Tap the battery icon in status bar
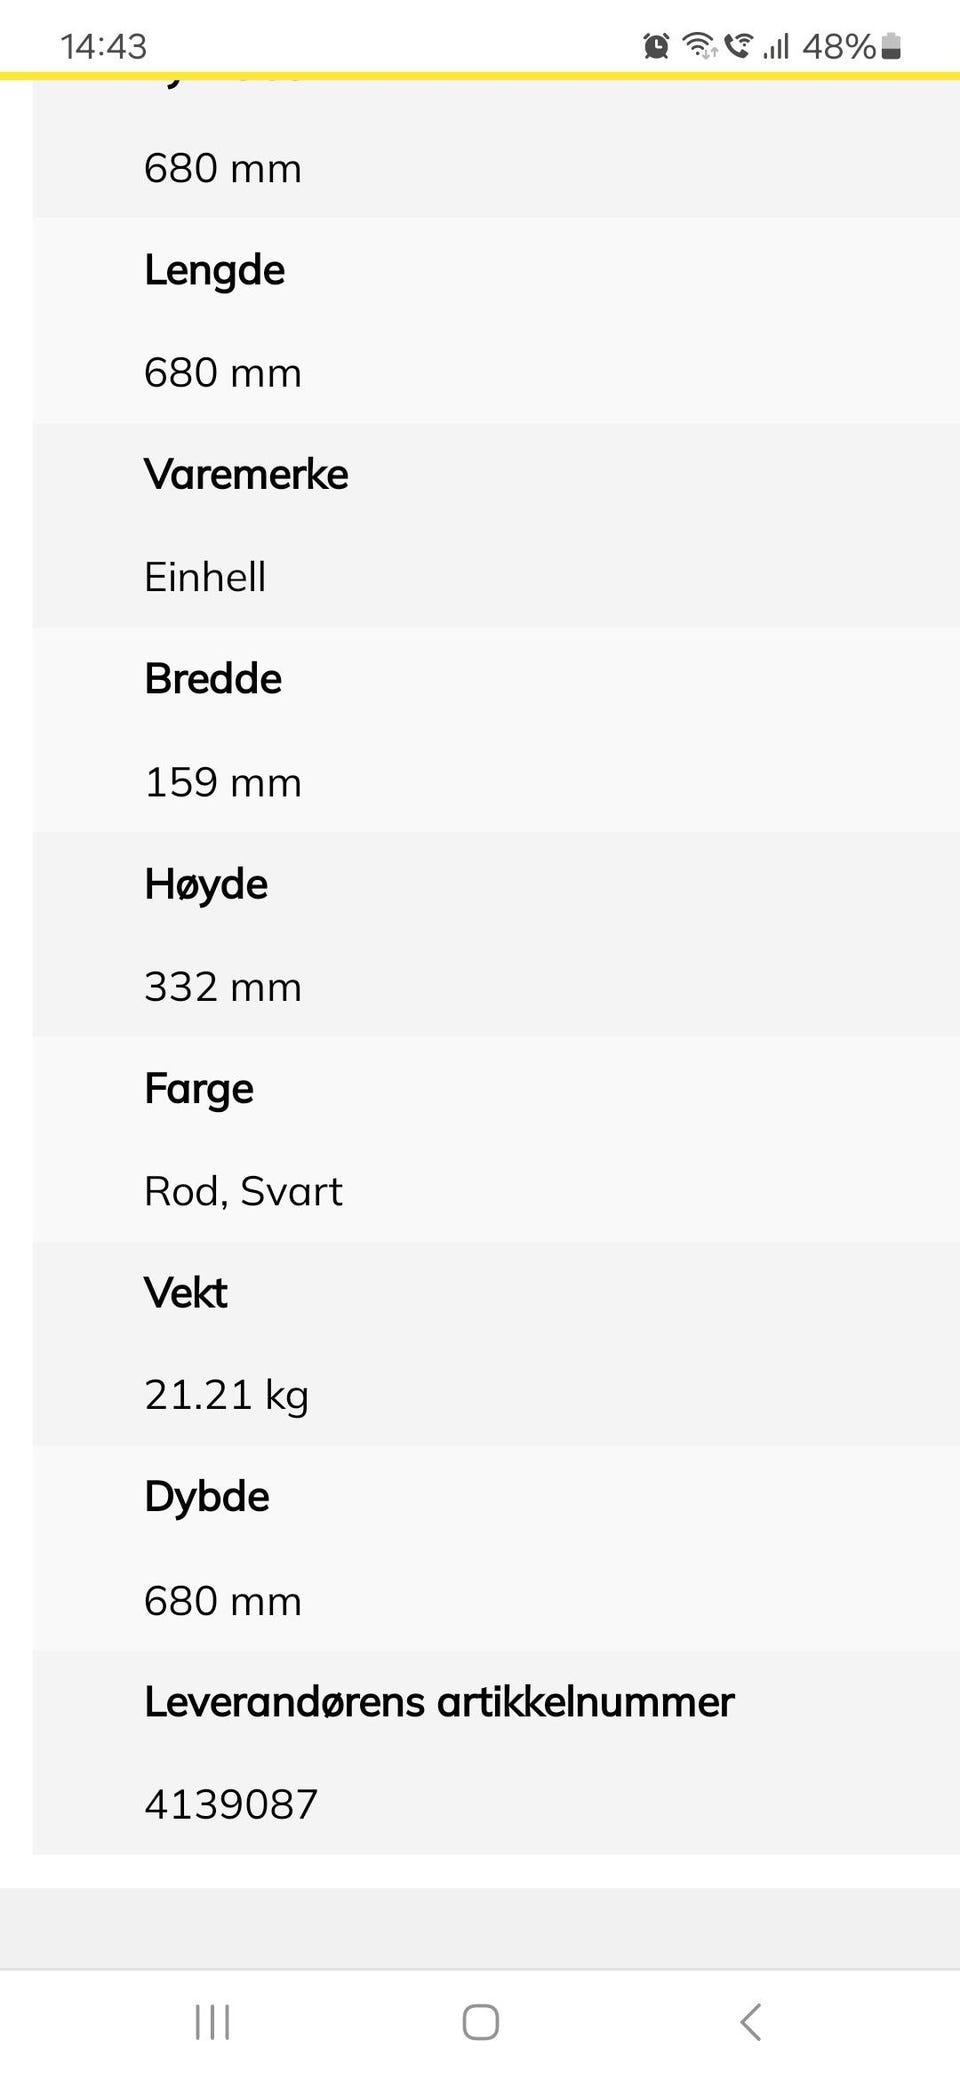 point(892,46)
